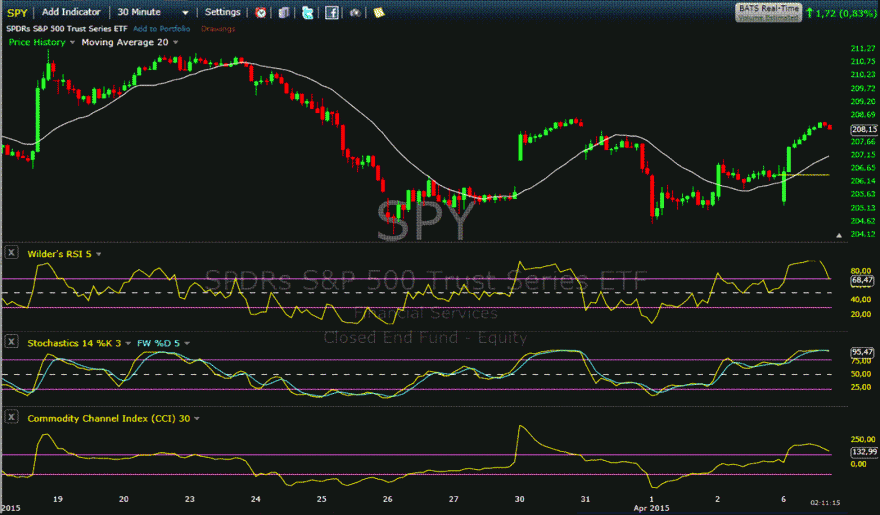Click the 02:11:15 countdown timer text

[x=825, y=503]
